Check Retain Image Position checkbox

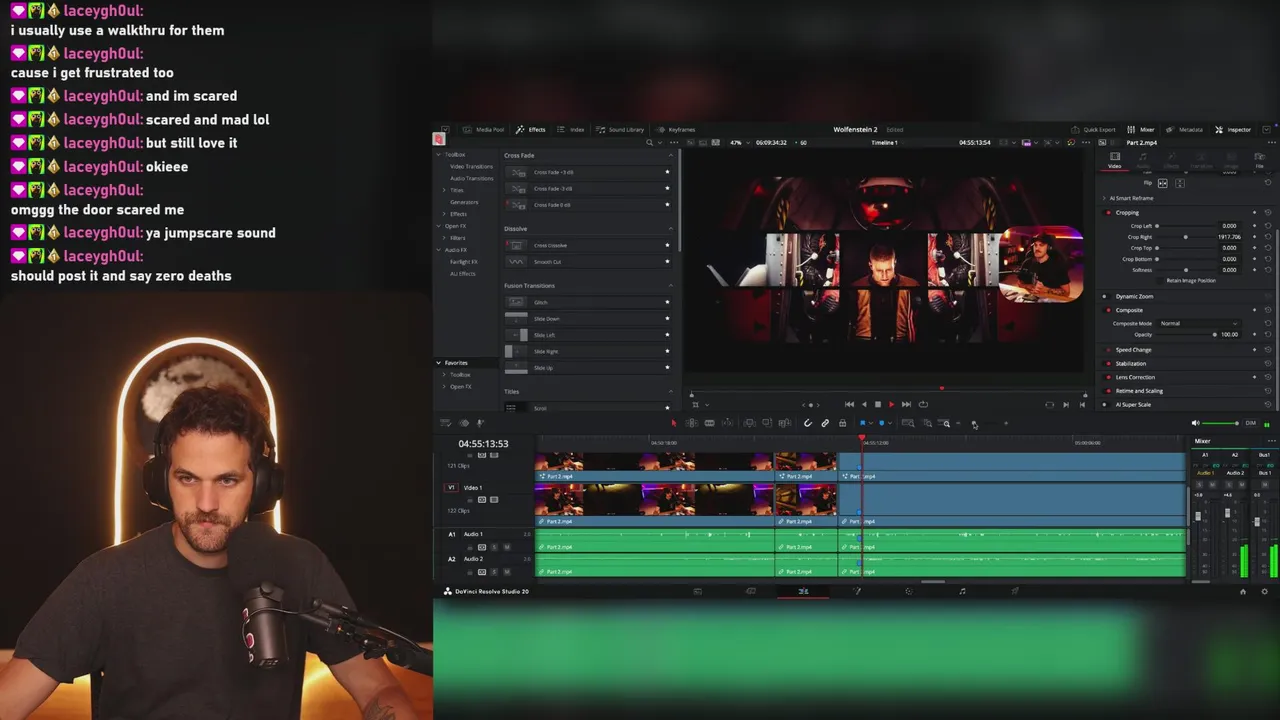1162,280
